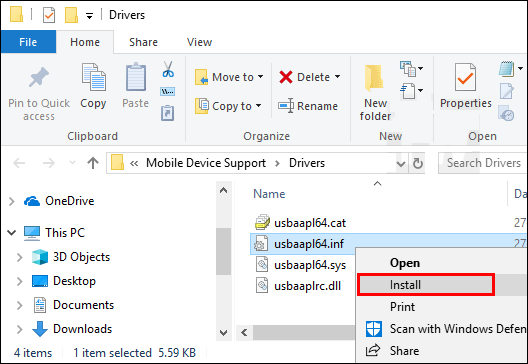The image size is (528, 364).
Task: Refresh the Drivers folder
Action: [x=418, y=164]
